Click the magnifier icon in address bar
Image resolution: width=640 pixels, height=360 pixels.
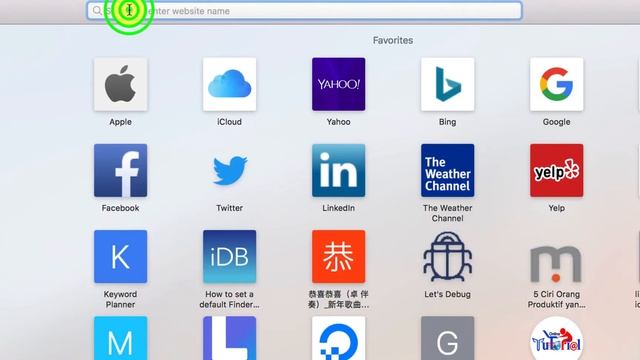[x=97, y=11]
